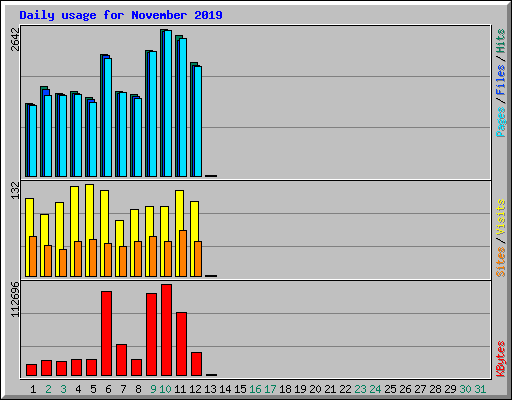The width and height of the screenshot is (512, 400).
Task: Click the yellow 'Visits' legend word
Action: [500, 217]
